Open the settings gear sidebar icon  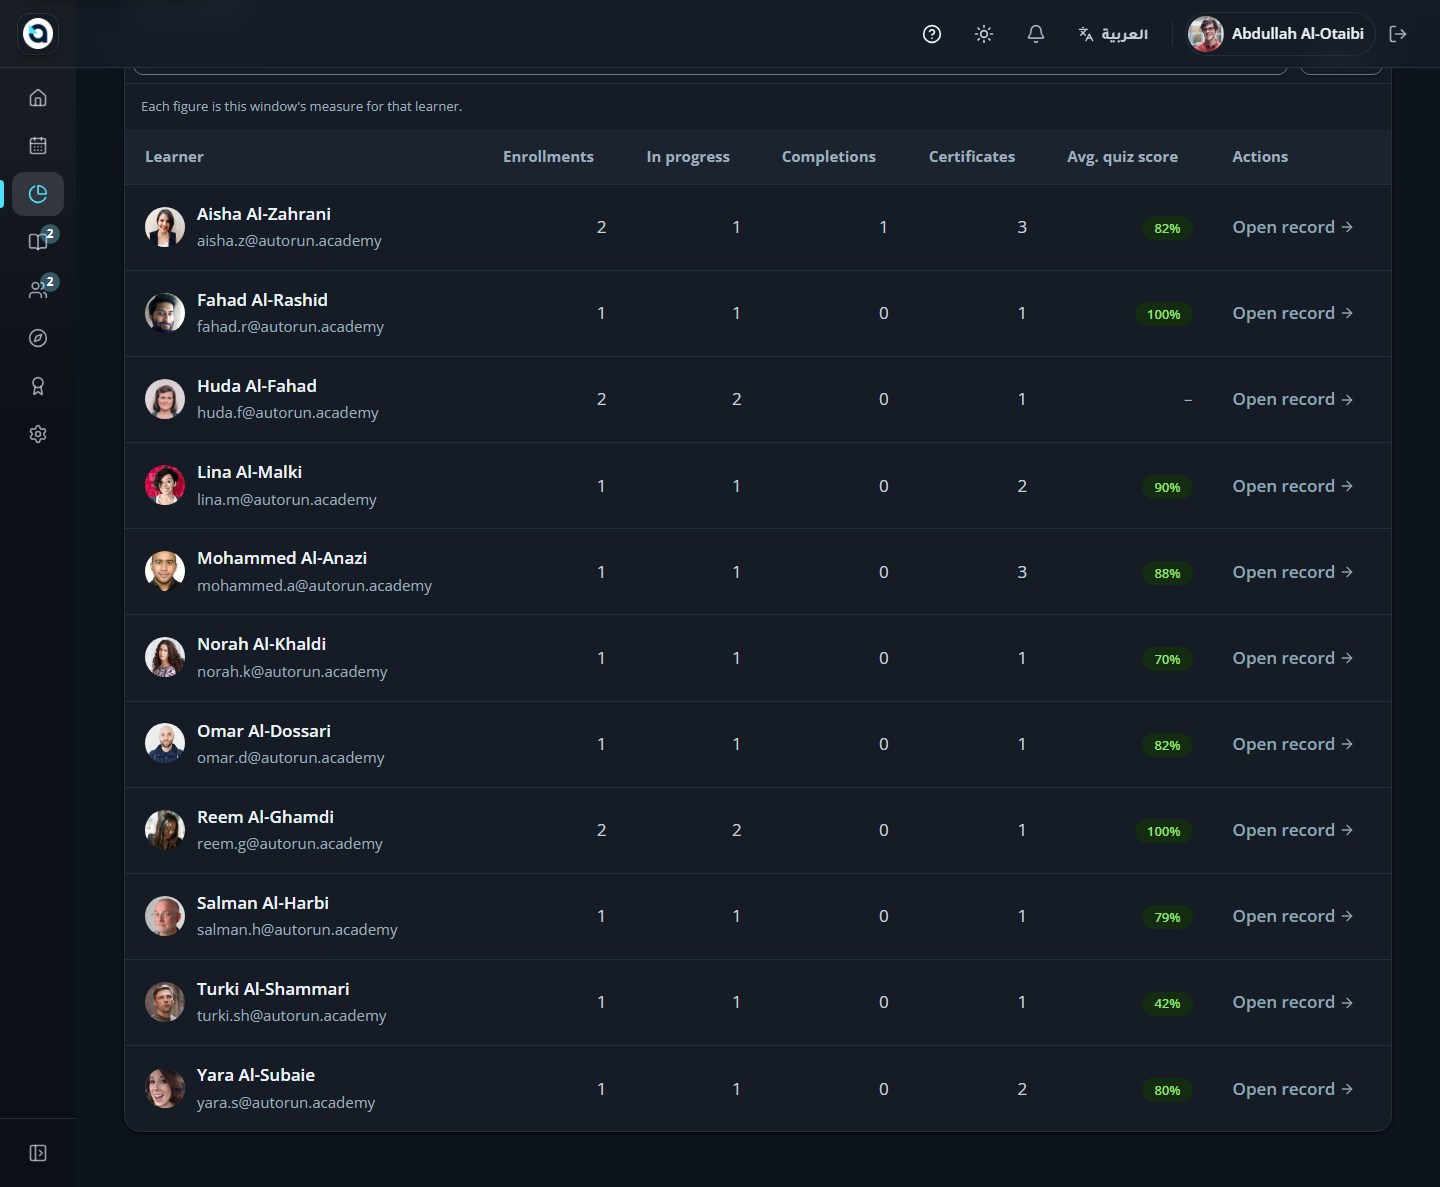38,434
